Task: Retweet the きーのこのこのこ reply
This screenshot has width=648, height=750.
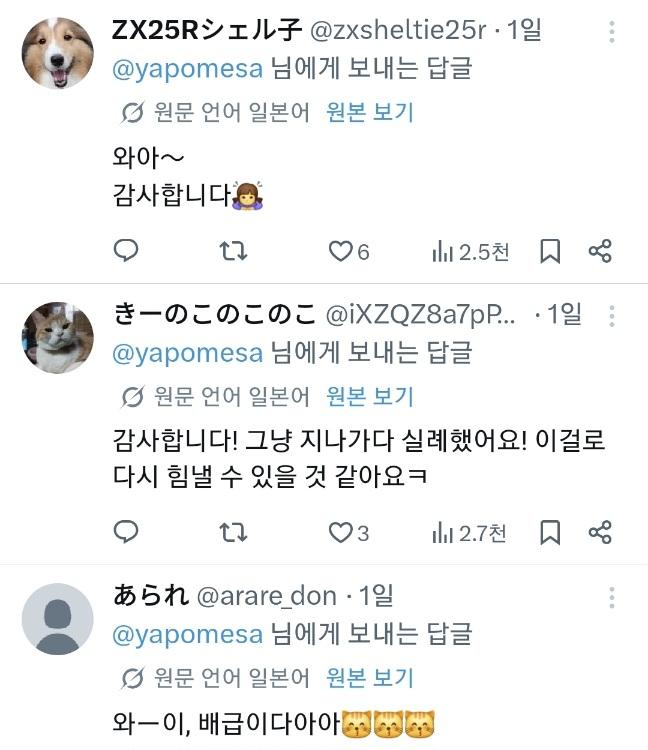Action: (233, 532)
